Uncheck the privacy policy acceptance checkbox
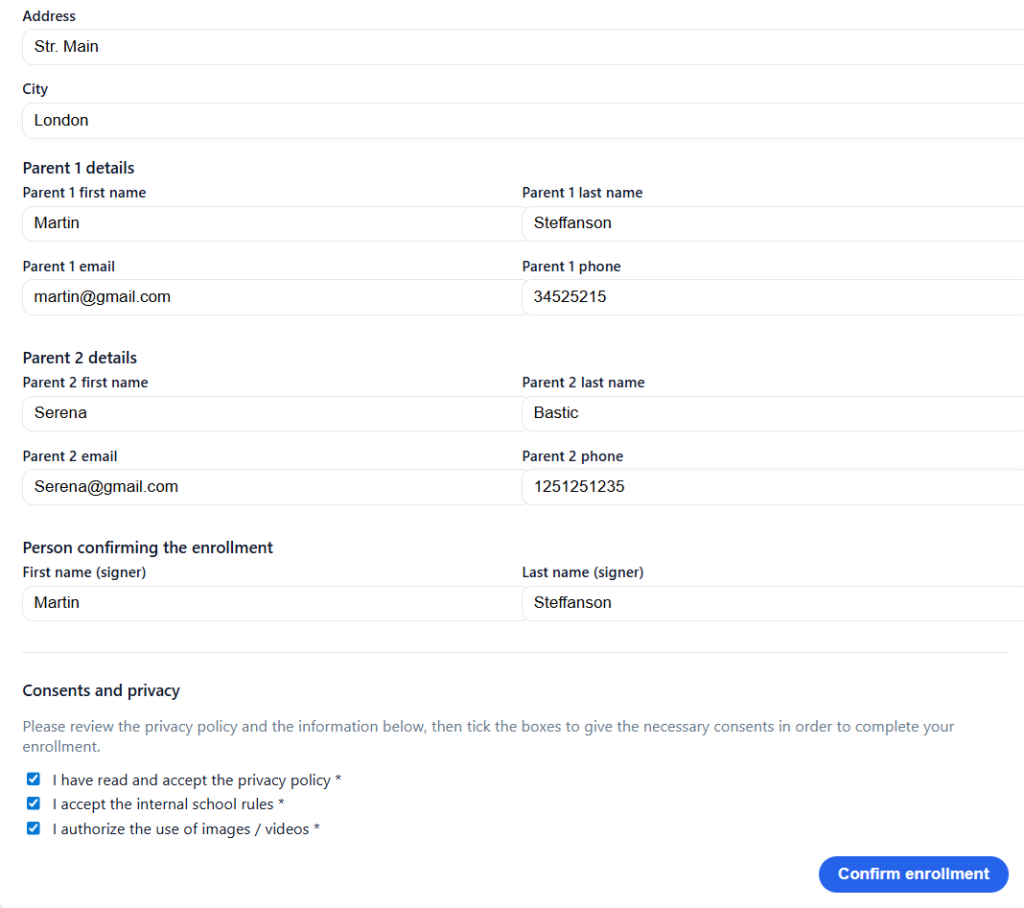The image size is (1024, 908). [33, 778]
